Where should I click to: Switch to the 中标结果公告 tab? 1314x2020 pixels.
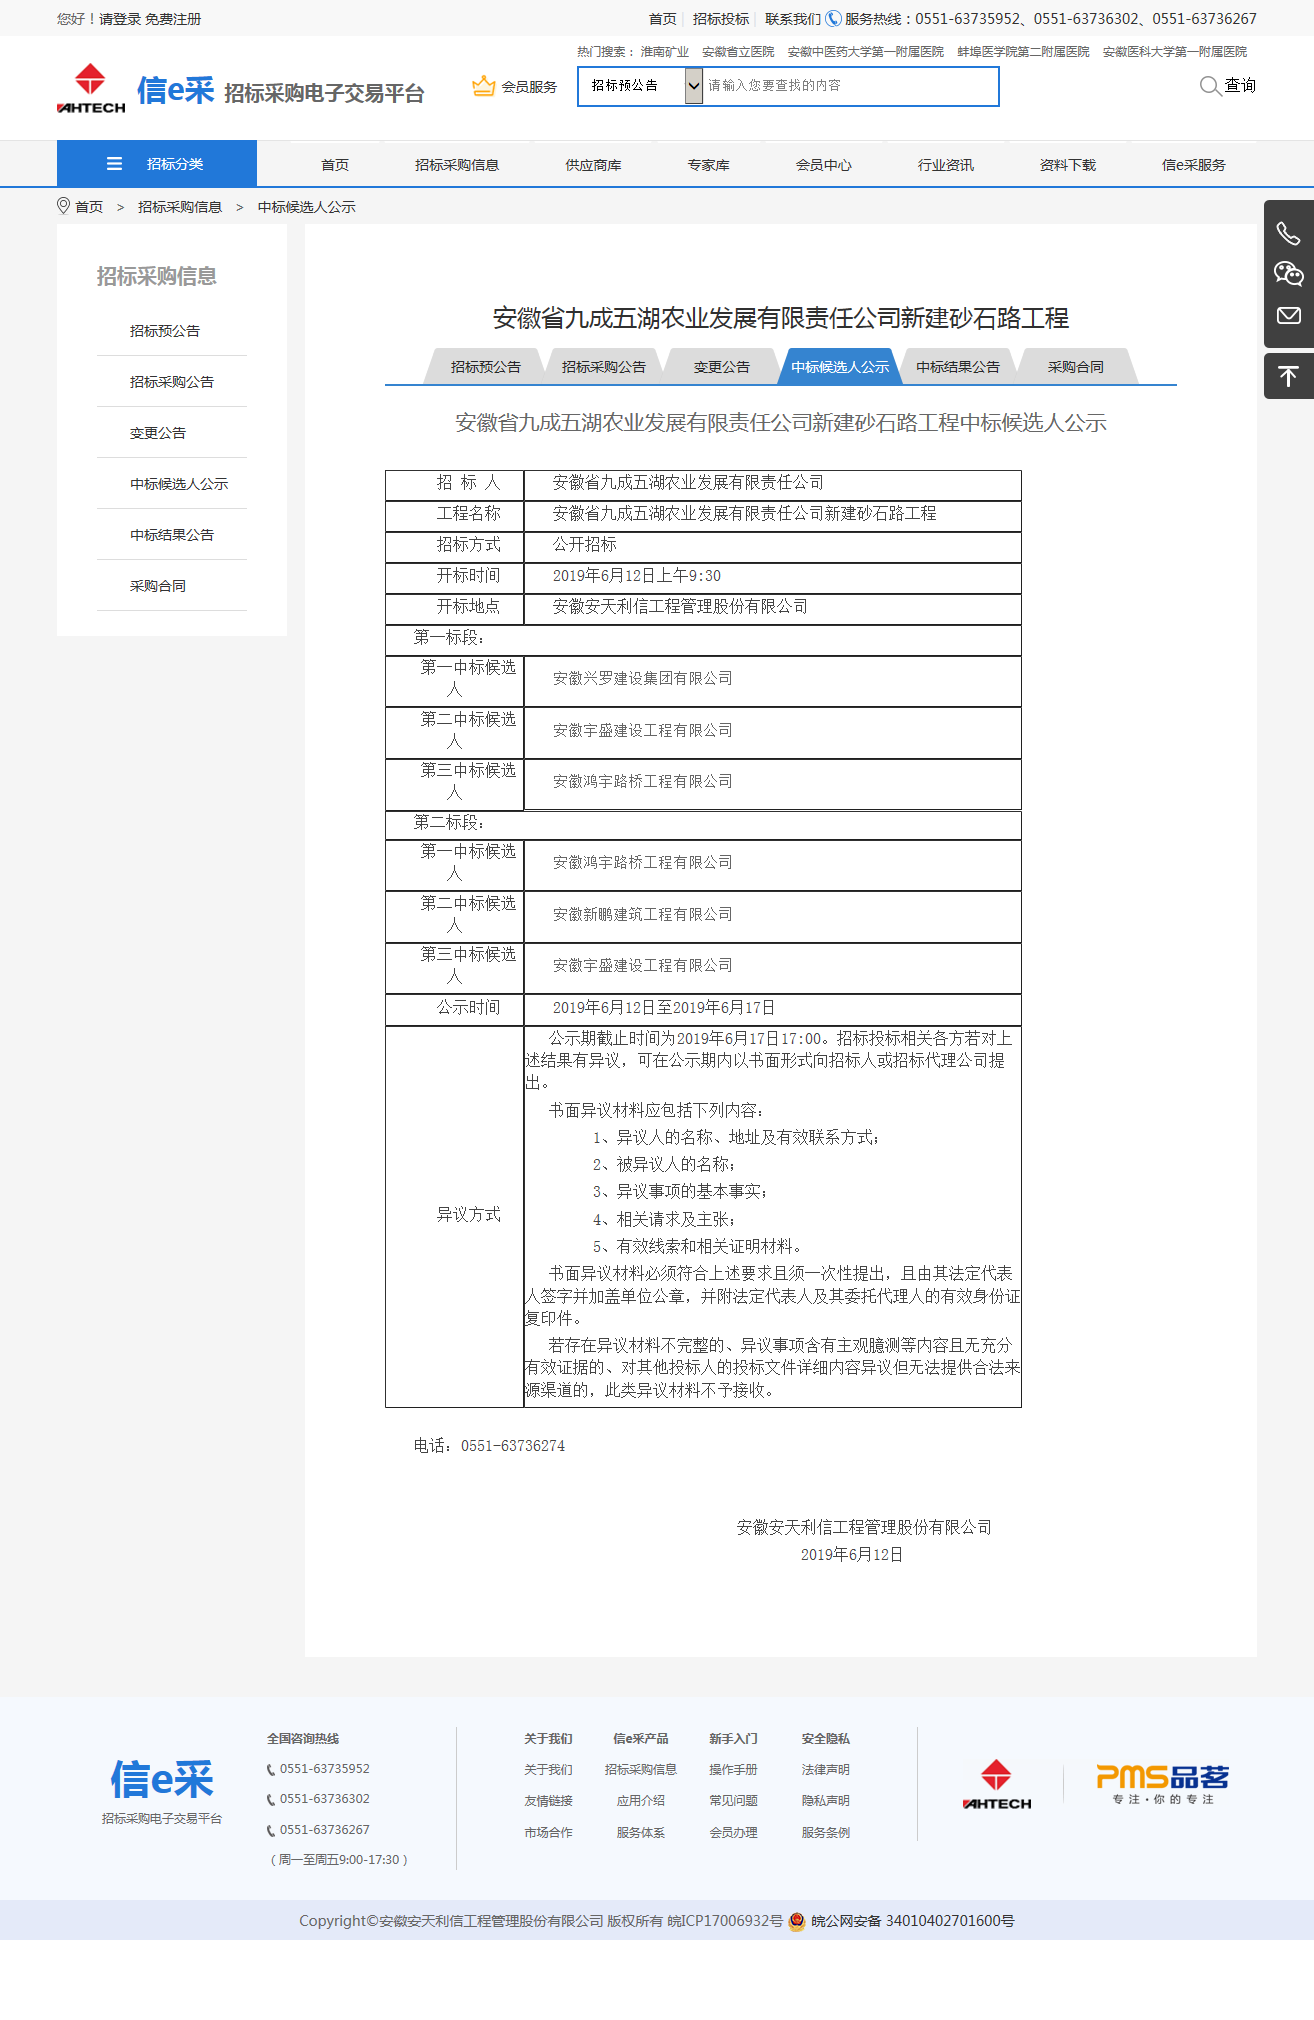(958, 367)
